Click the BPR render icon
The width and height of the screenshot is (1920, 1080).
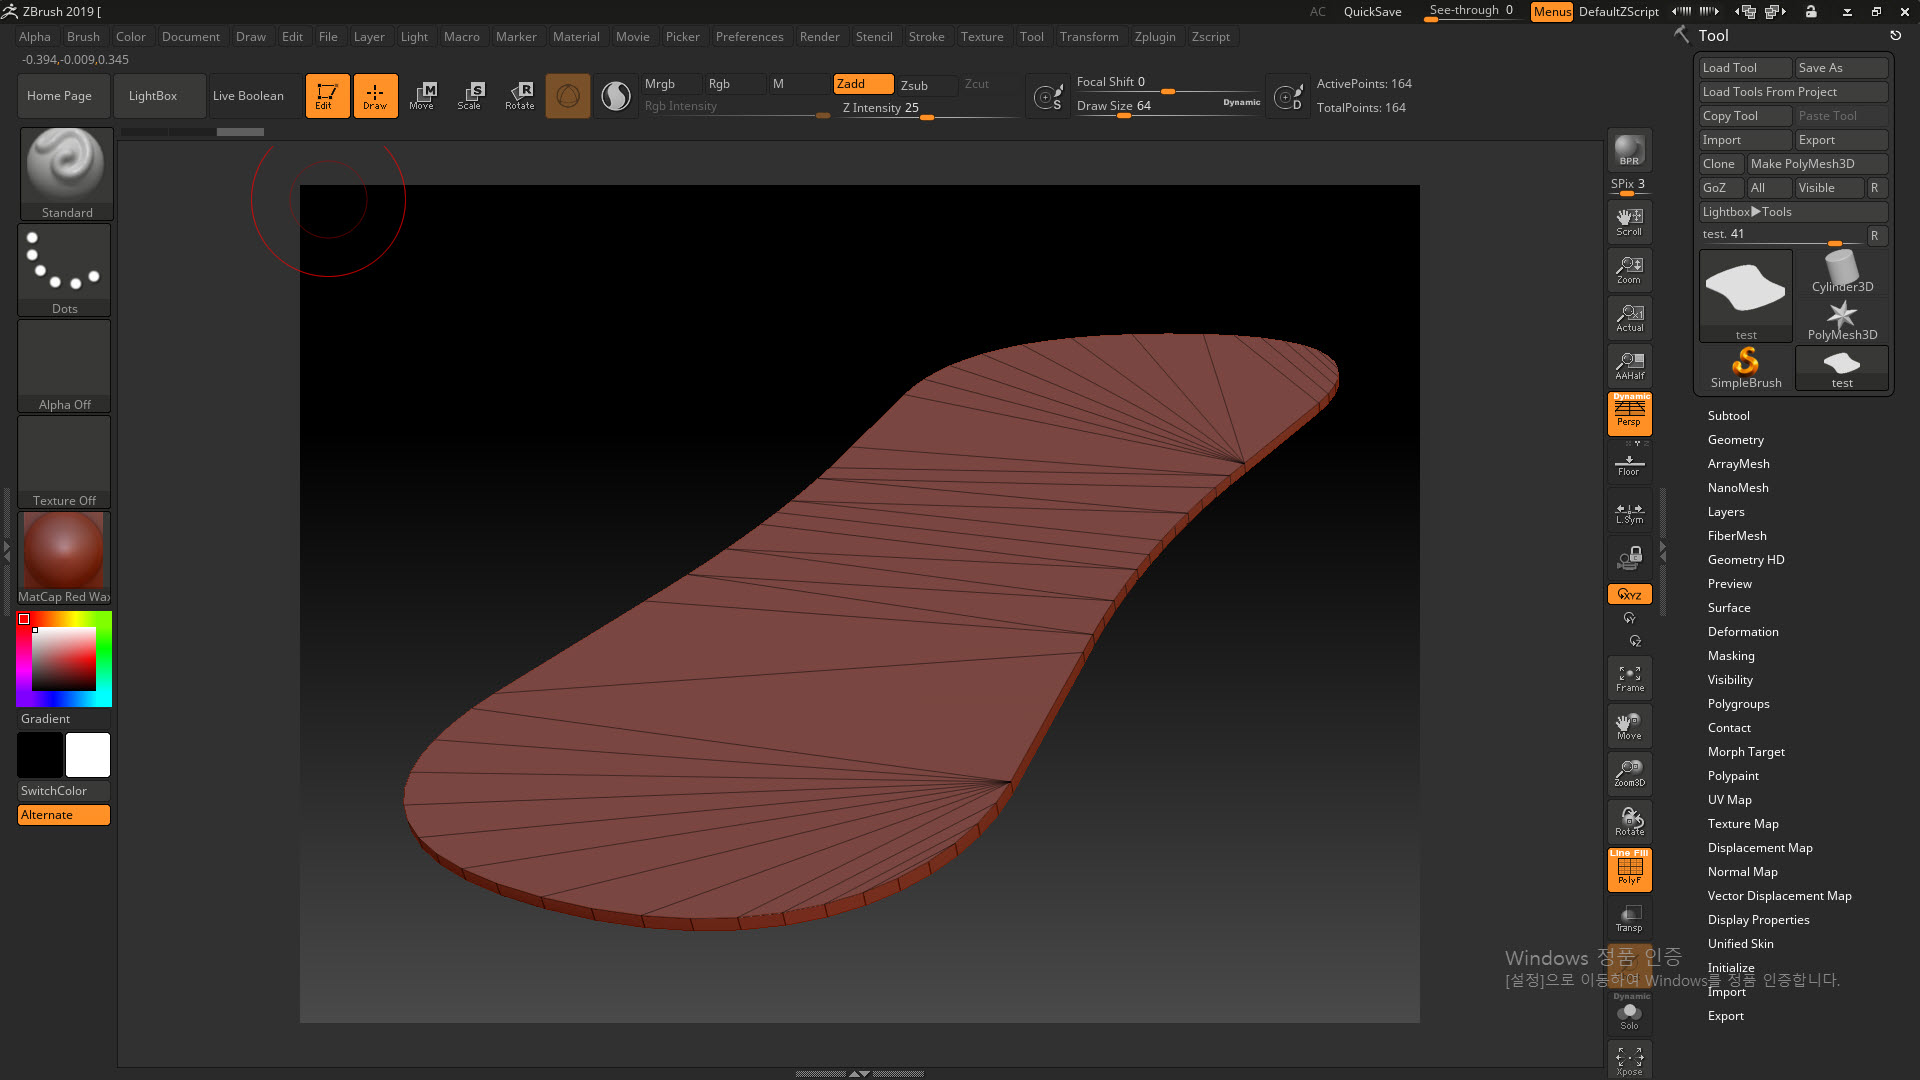tap(1629, 150)
